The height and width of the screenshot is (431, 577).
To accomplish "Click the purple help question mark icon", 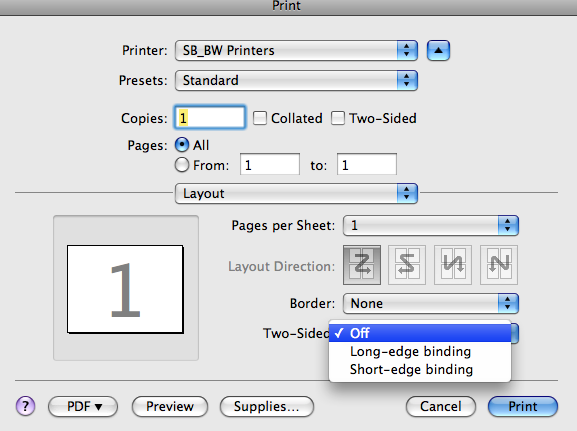I will [25, 406].
